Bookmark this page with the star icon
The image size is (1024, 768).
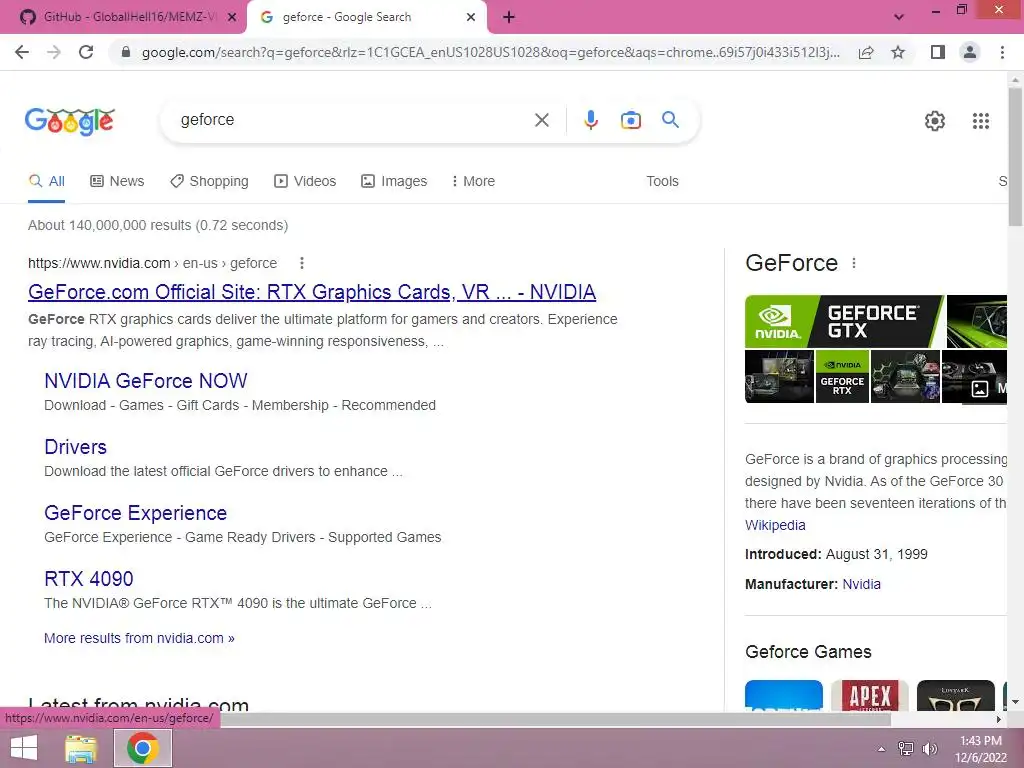pos(898,52)
